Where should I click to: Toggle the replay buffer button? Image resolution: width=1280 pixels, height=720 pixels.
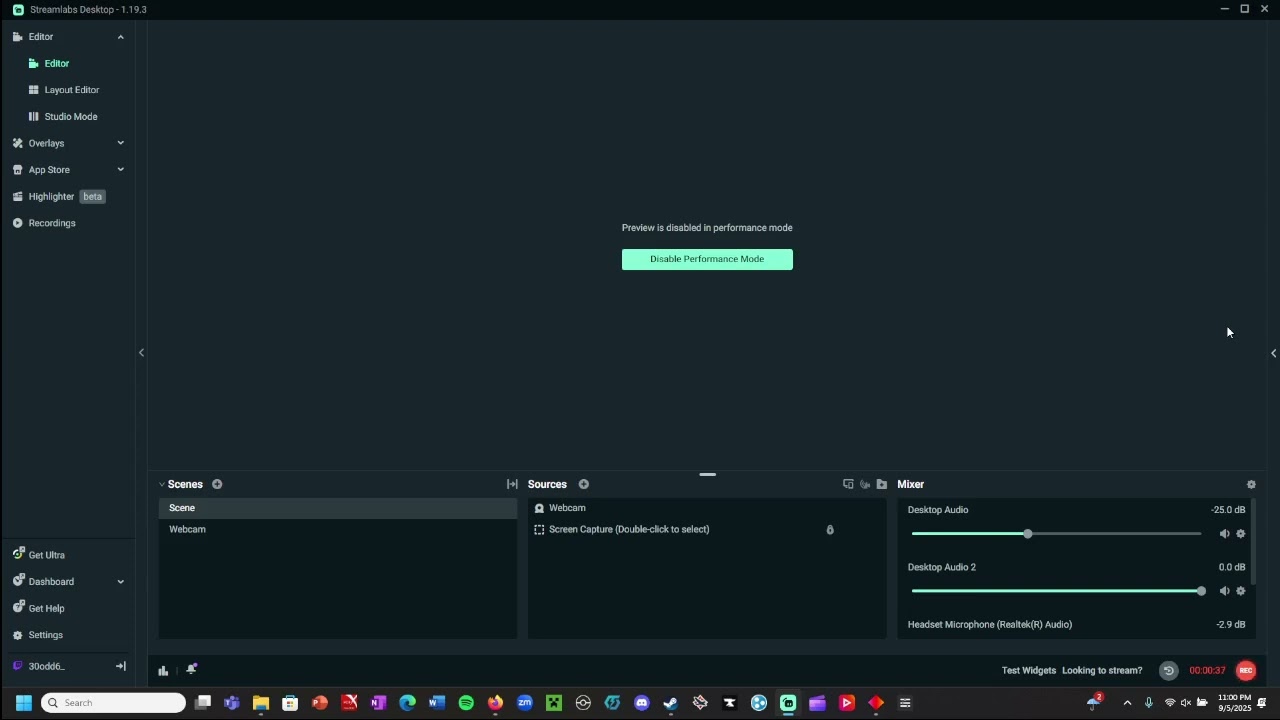pyautogui.click(x=1168, y=670)
